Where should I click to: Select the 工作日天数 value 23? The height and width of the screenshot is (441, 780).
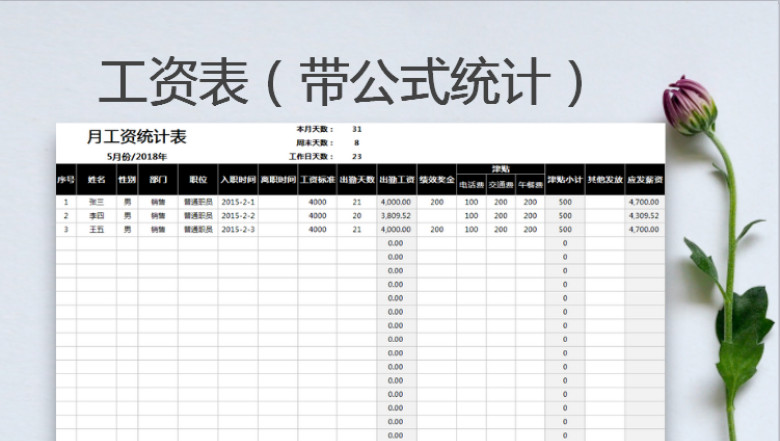click(357, 156)
